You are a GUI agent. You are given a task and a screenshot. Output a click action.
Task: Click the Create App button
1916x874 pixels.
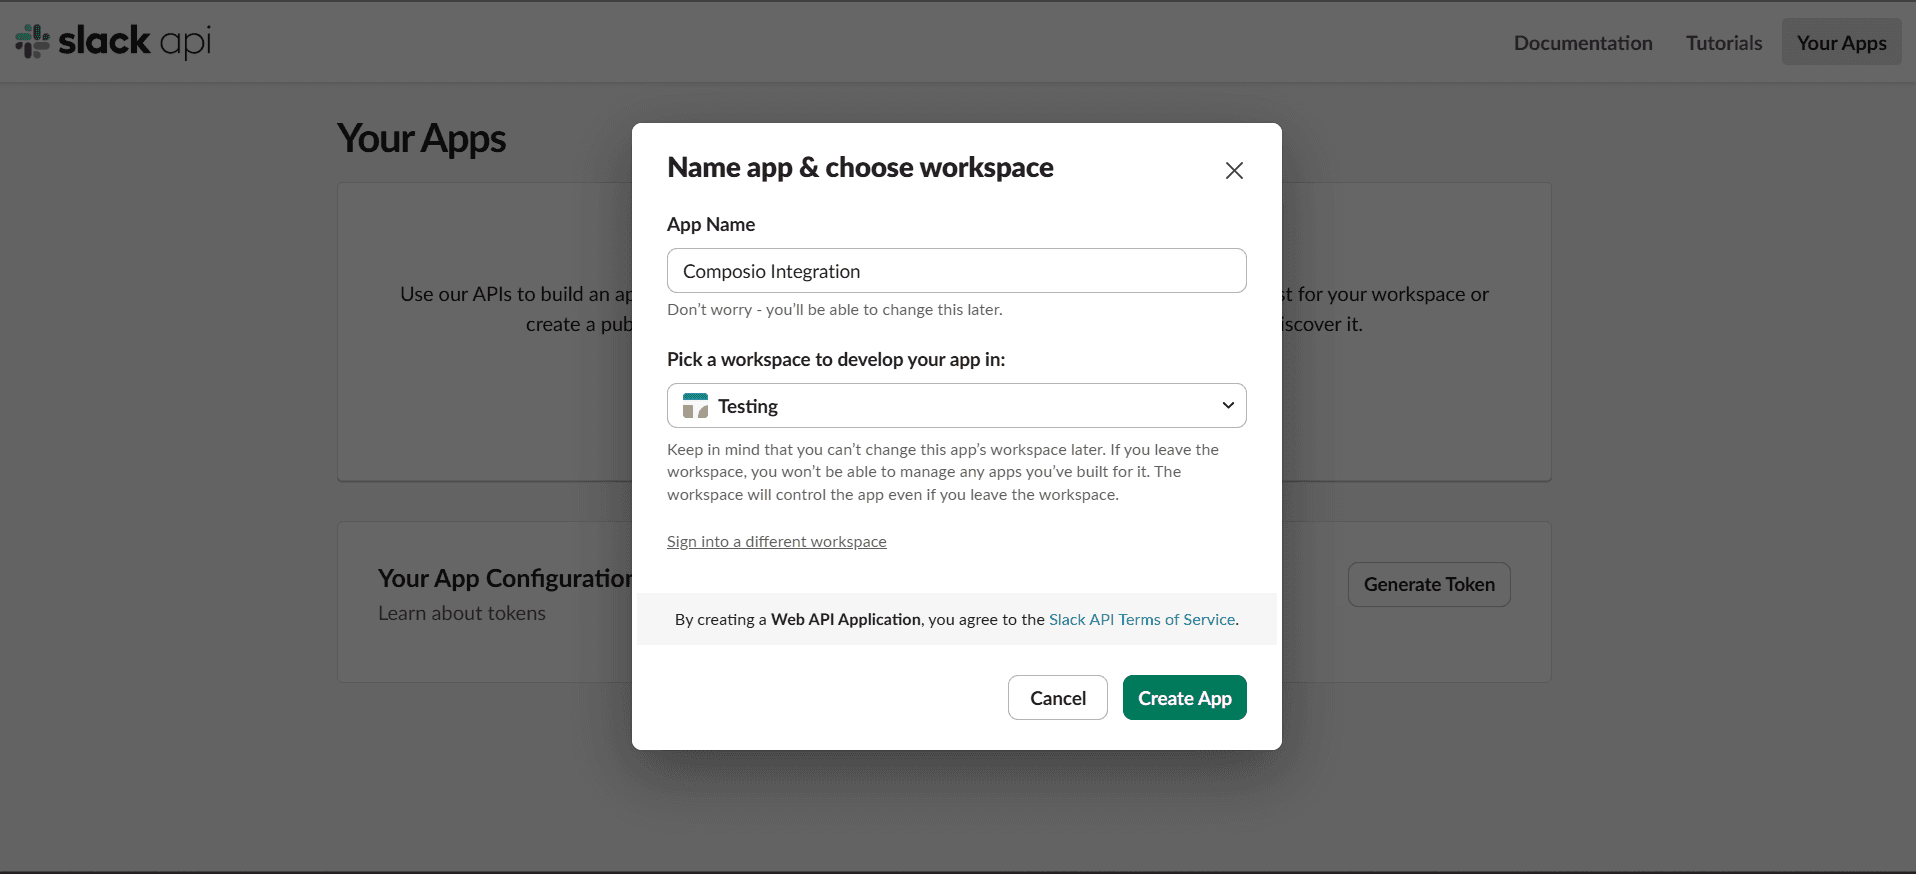[1185, 698]
